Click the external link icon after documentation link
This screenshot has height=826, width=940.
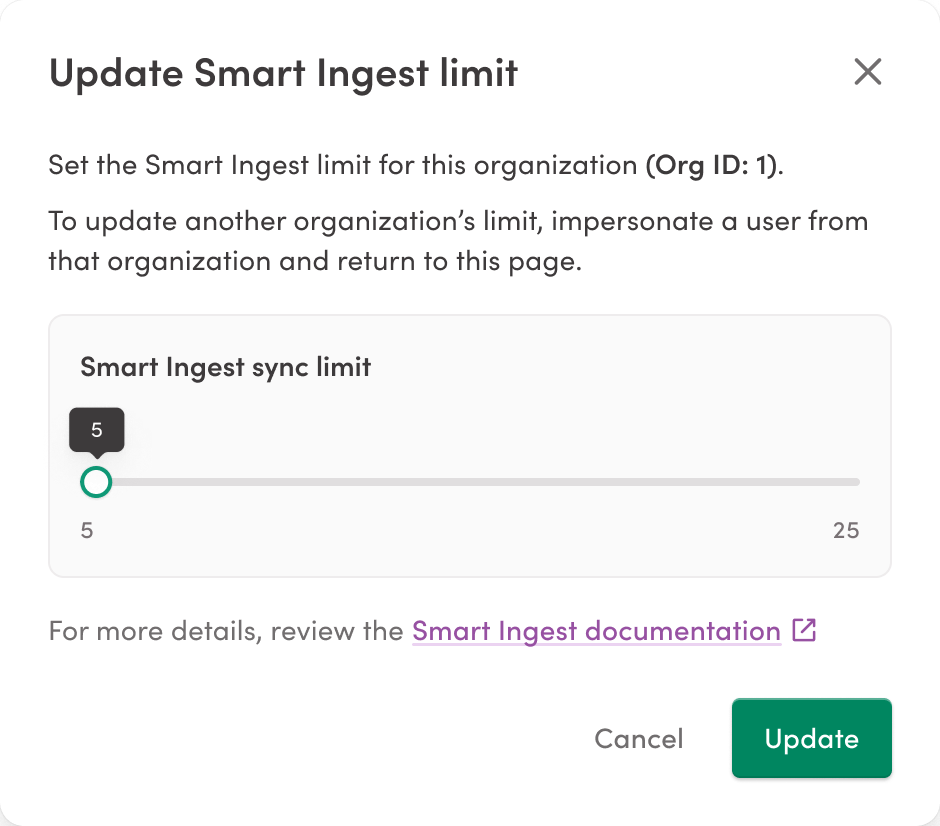pyautogui.click(x=803, y=630)
